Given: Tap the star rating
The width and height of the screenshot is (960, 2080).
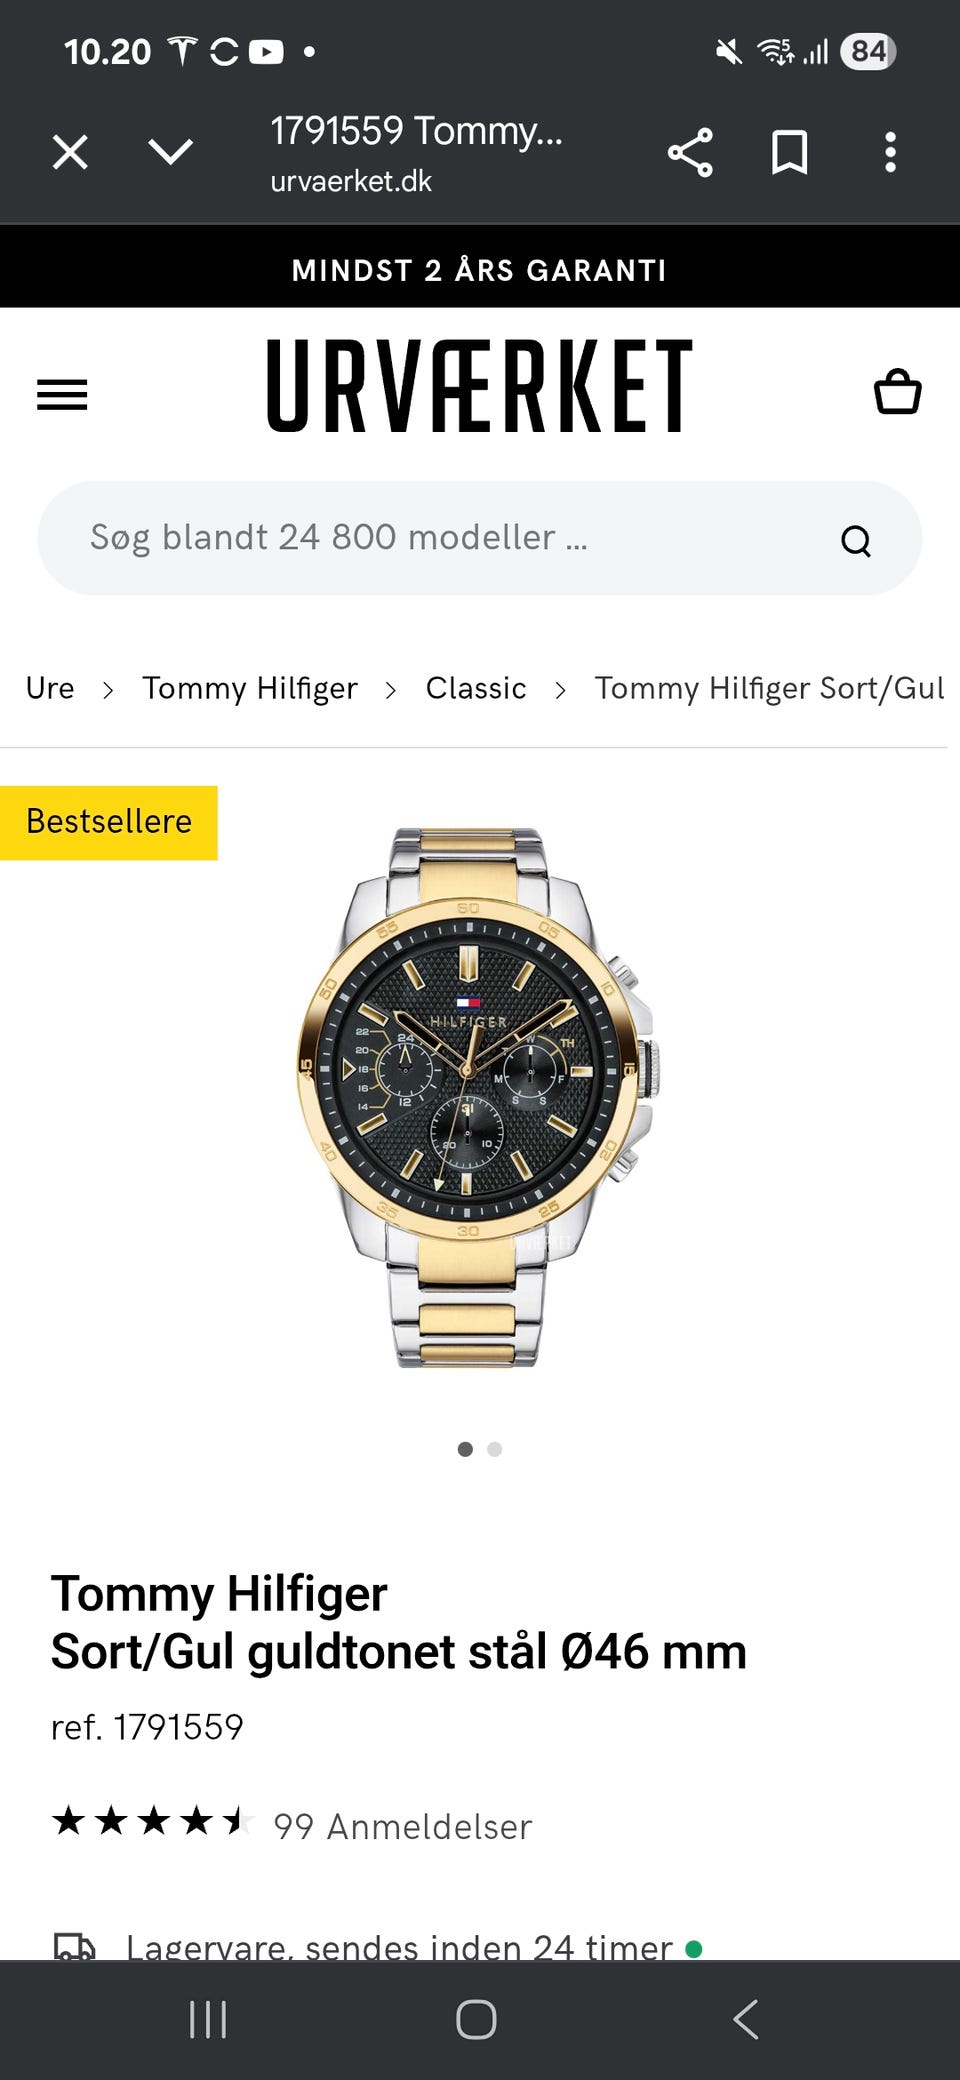Looking at the screenshot, I should (152, 1821).
